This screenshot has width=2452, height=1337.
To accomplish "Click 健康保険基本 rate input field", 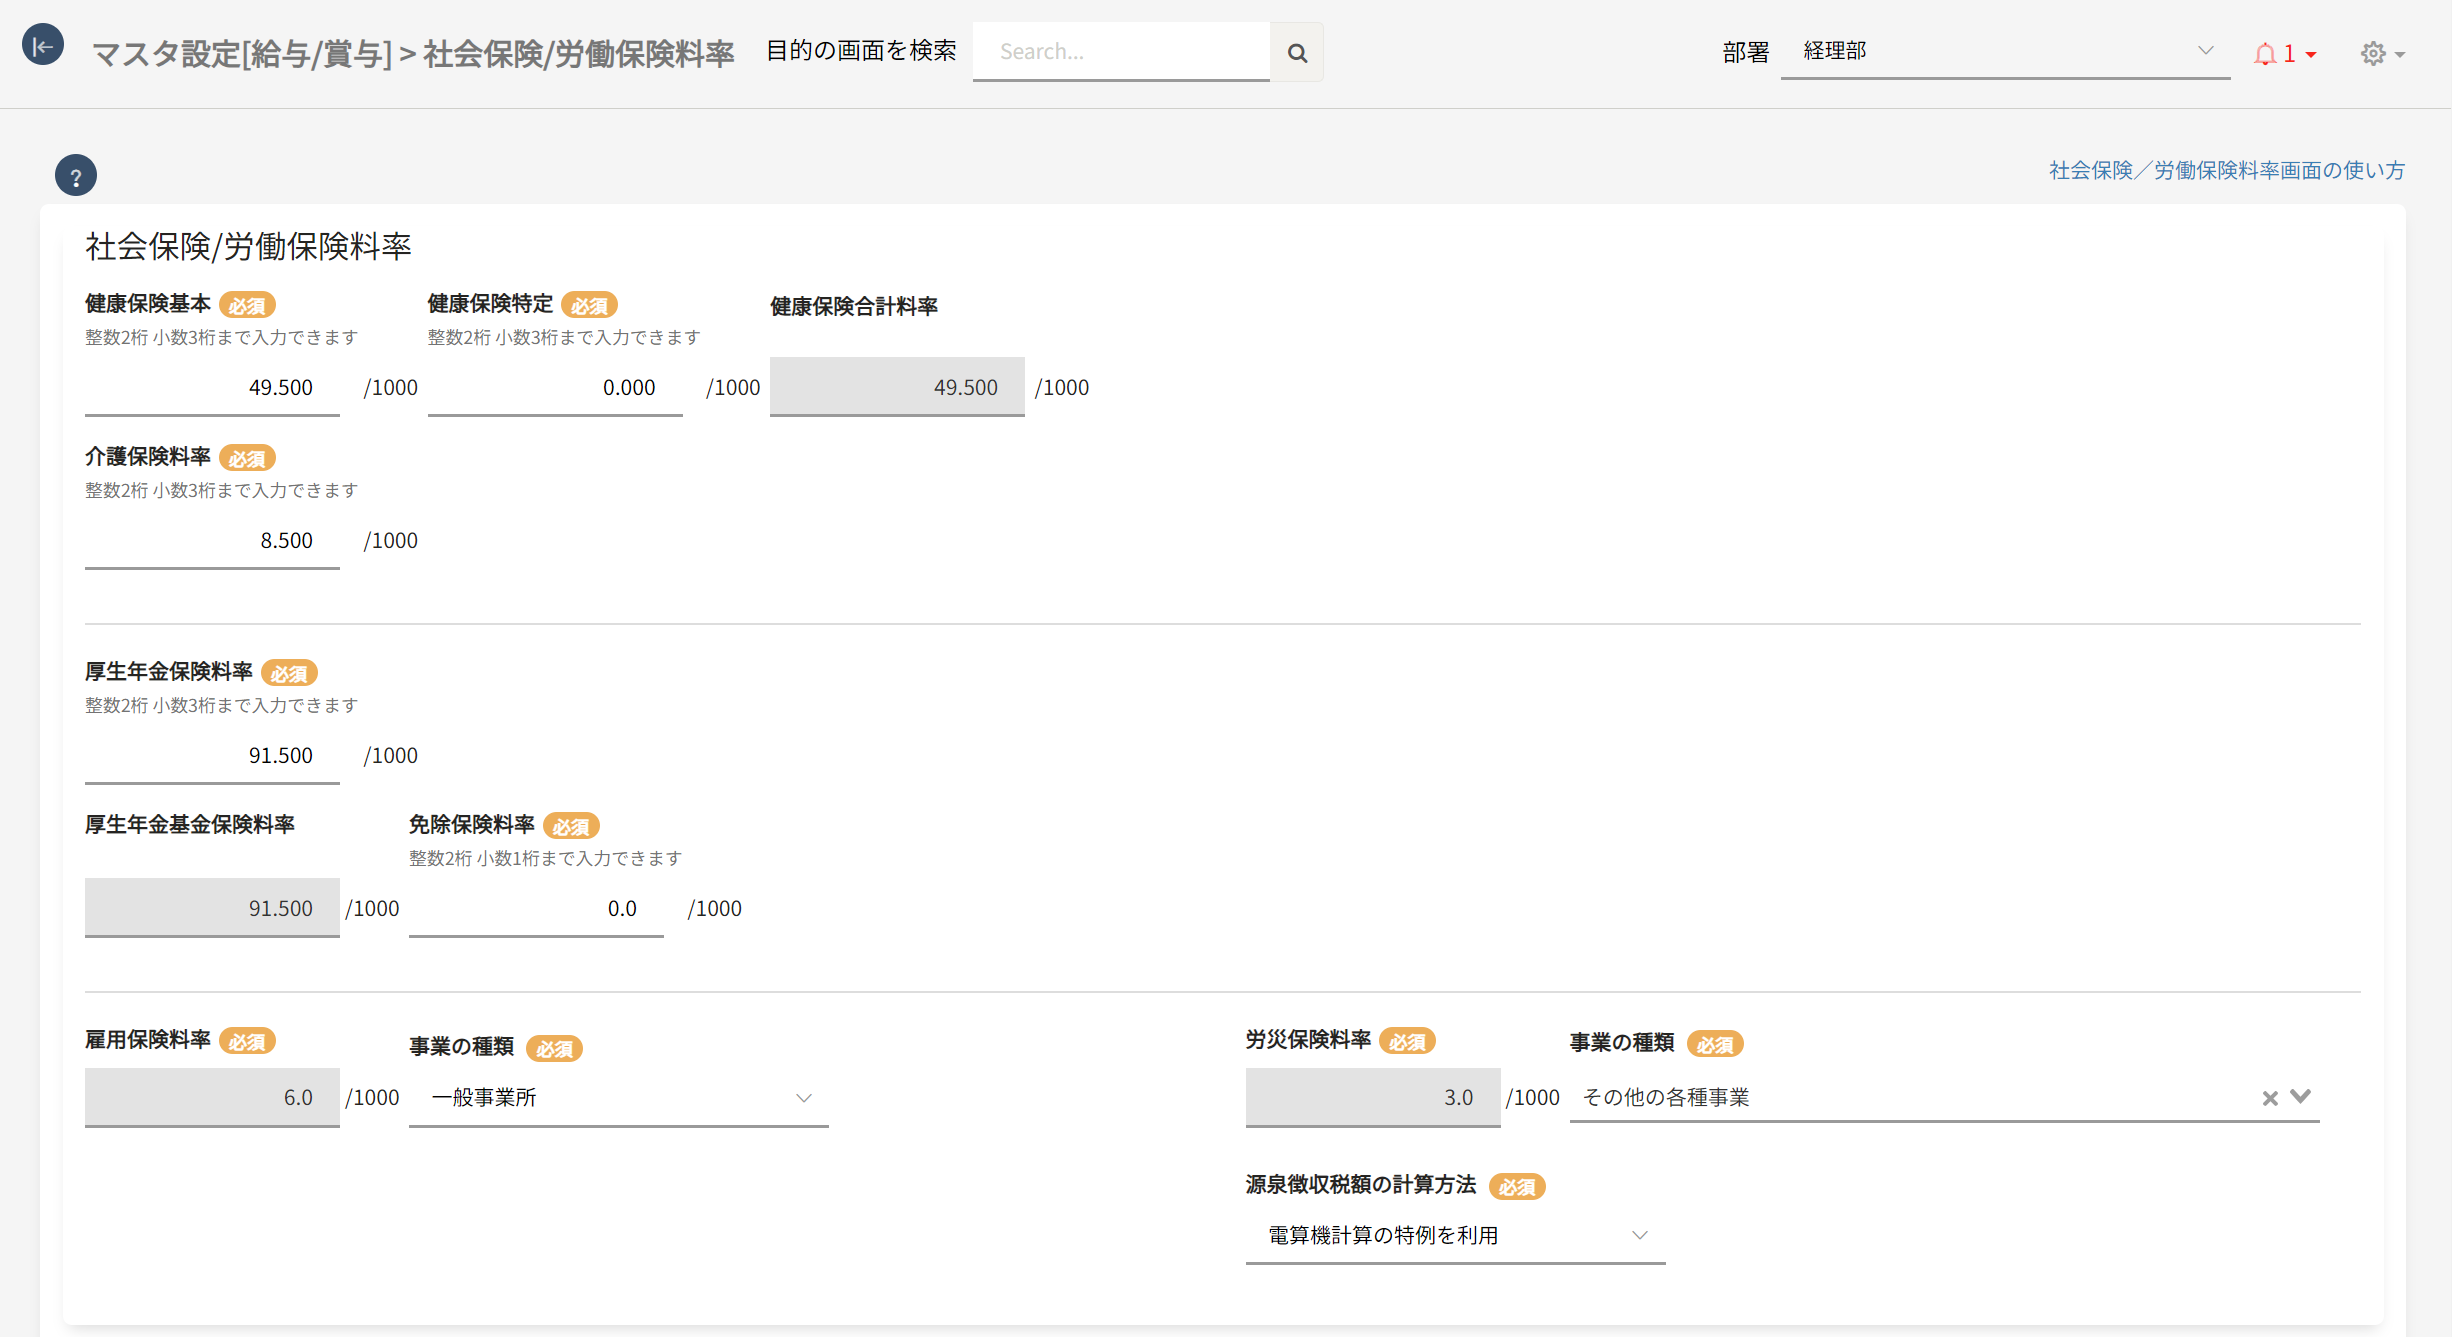I will [x=212, y=388].
